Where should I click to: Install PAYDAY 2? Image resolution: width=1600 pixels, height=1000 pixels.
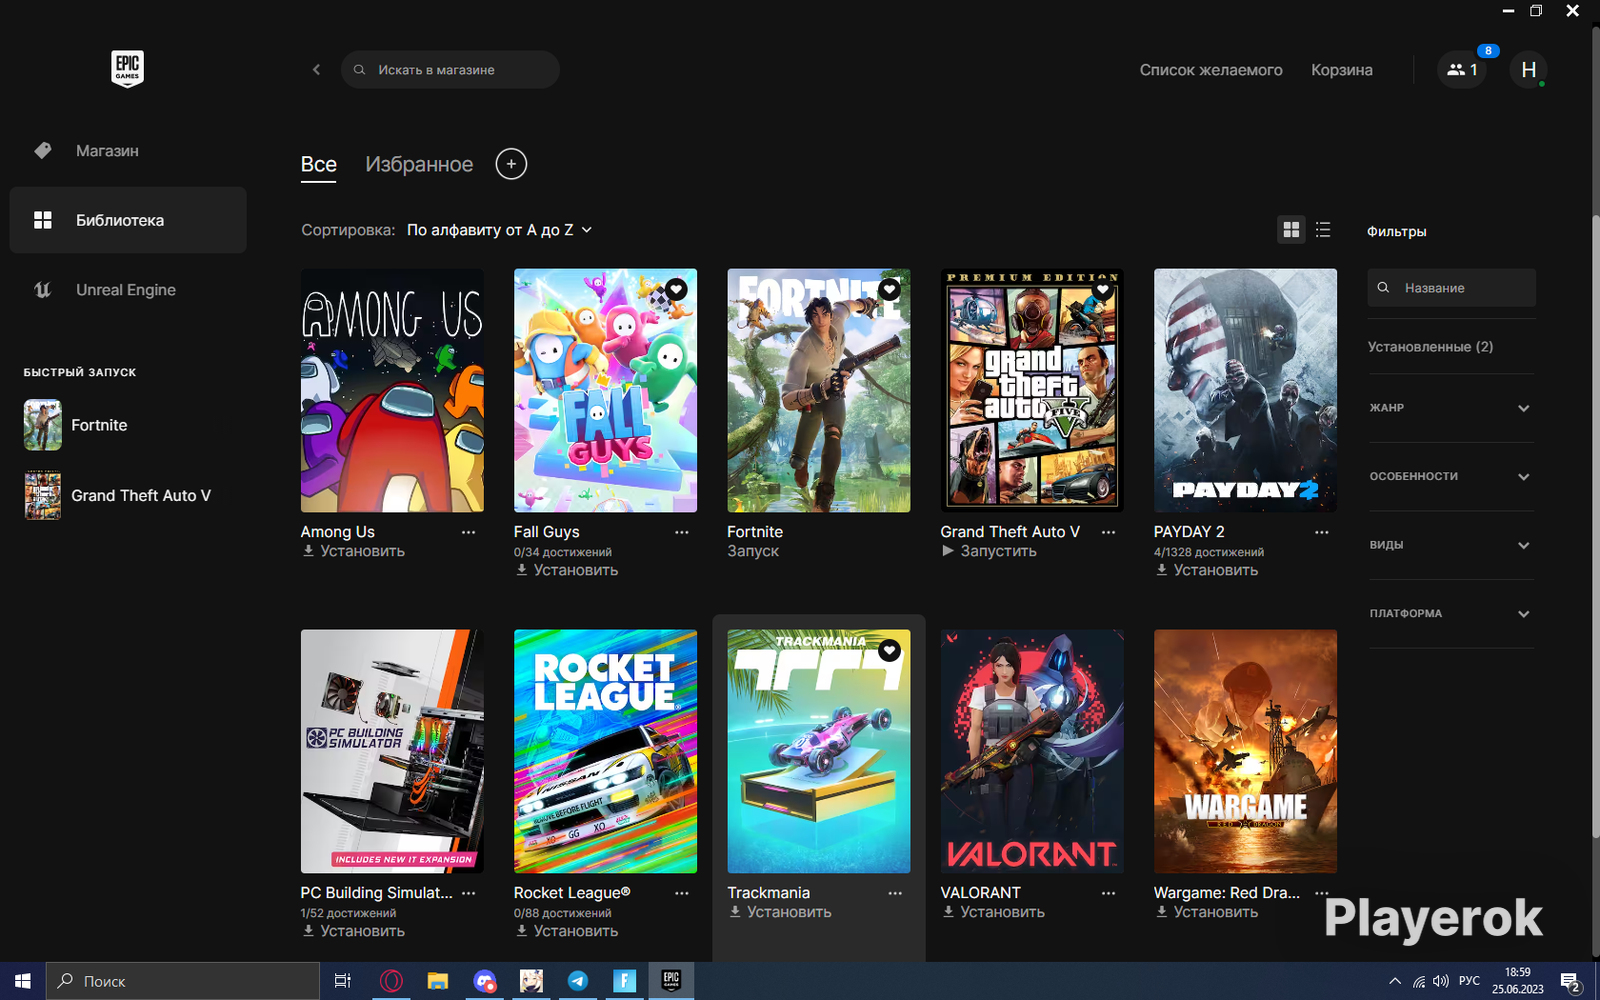pos(1207,570)
